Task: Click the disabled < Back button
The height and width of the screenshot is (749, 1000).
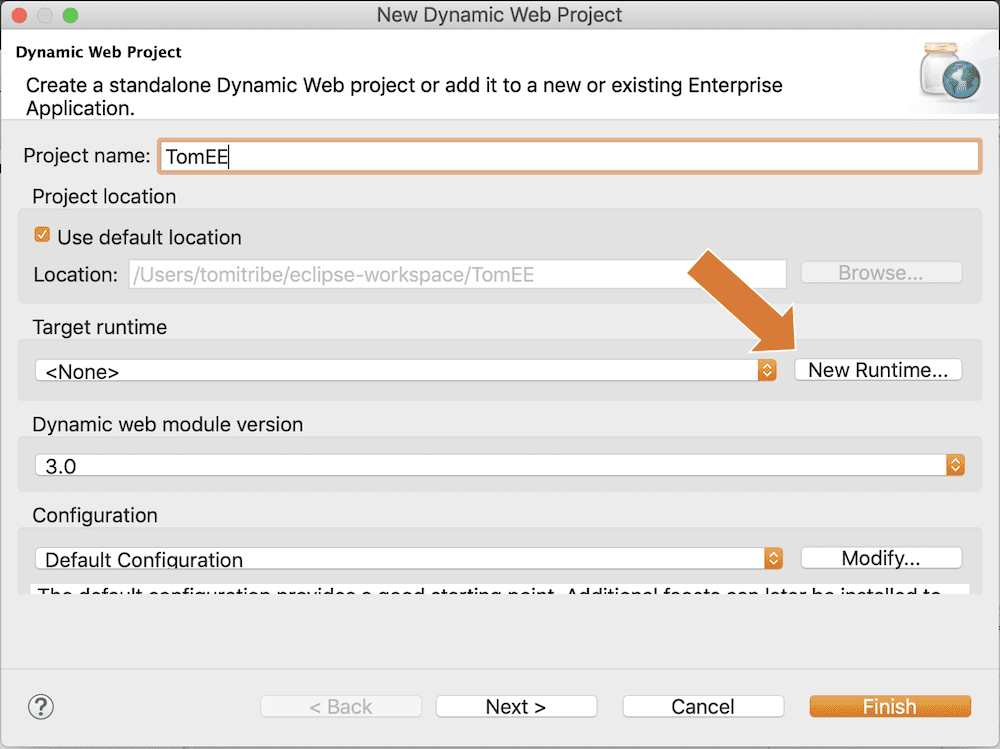Action: (x=341, y=706)
